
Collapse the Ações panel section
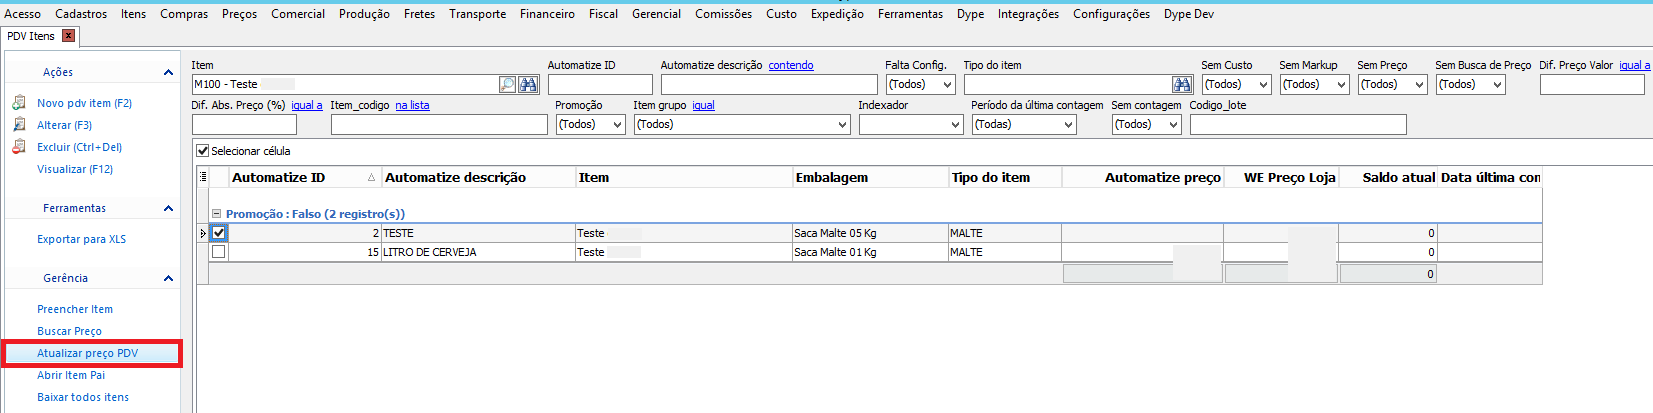coord(168,72)
